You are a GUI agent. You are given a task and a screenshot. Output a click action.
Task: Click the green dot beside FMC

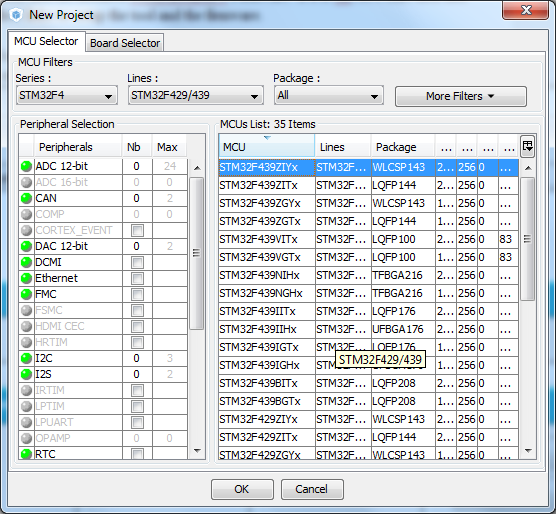tap(26, 294)
